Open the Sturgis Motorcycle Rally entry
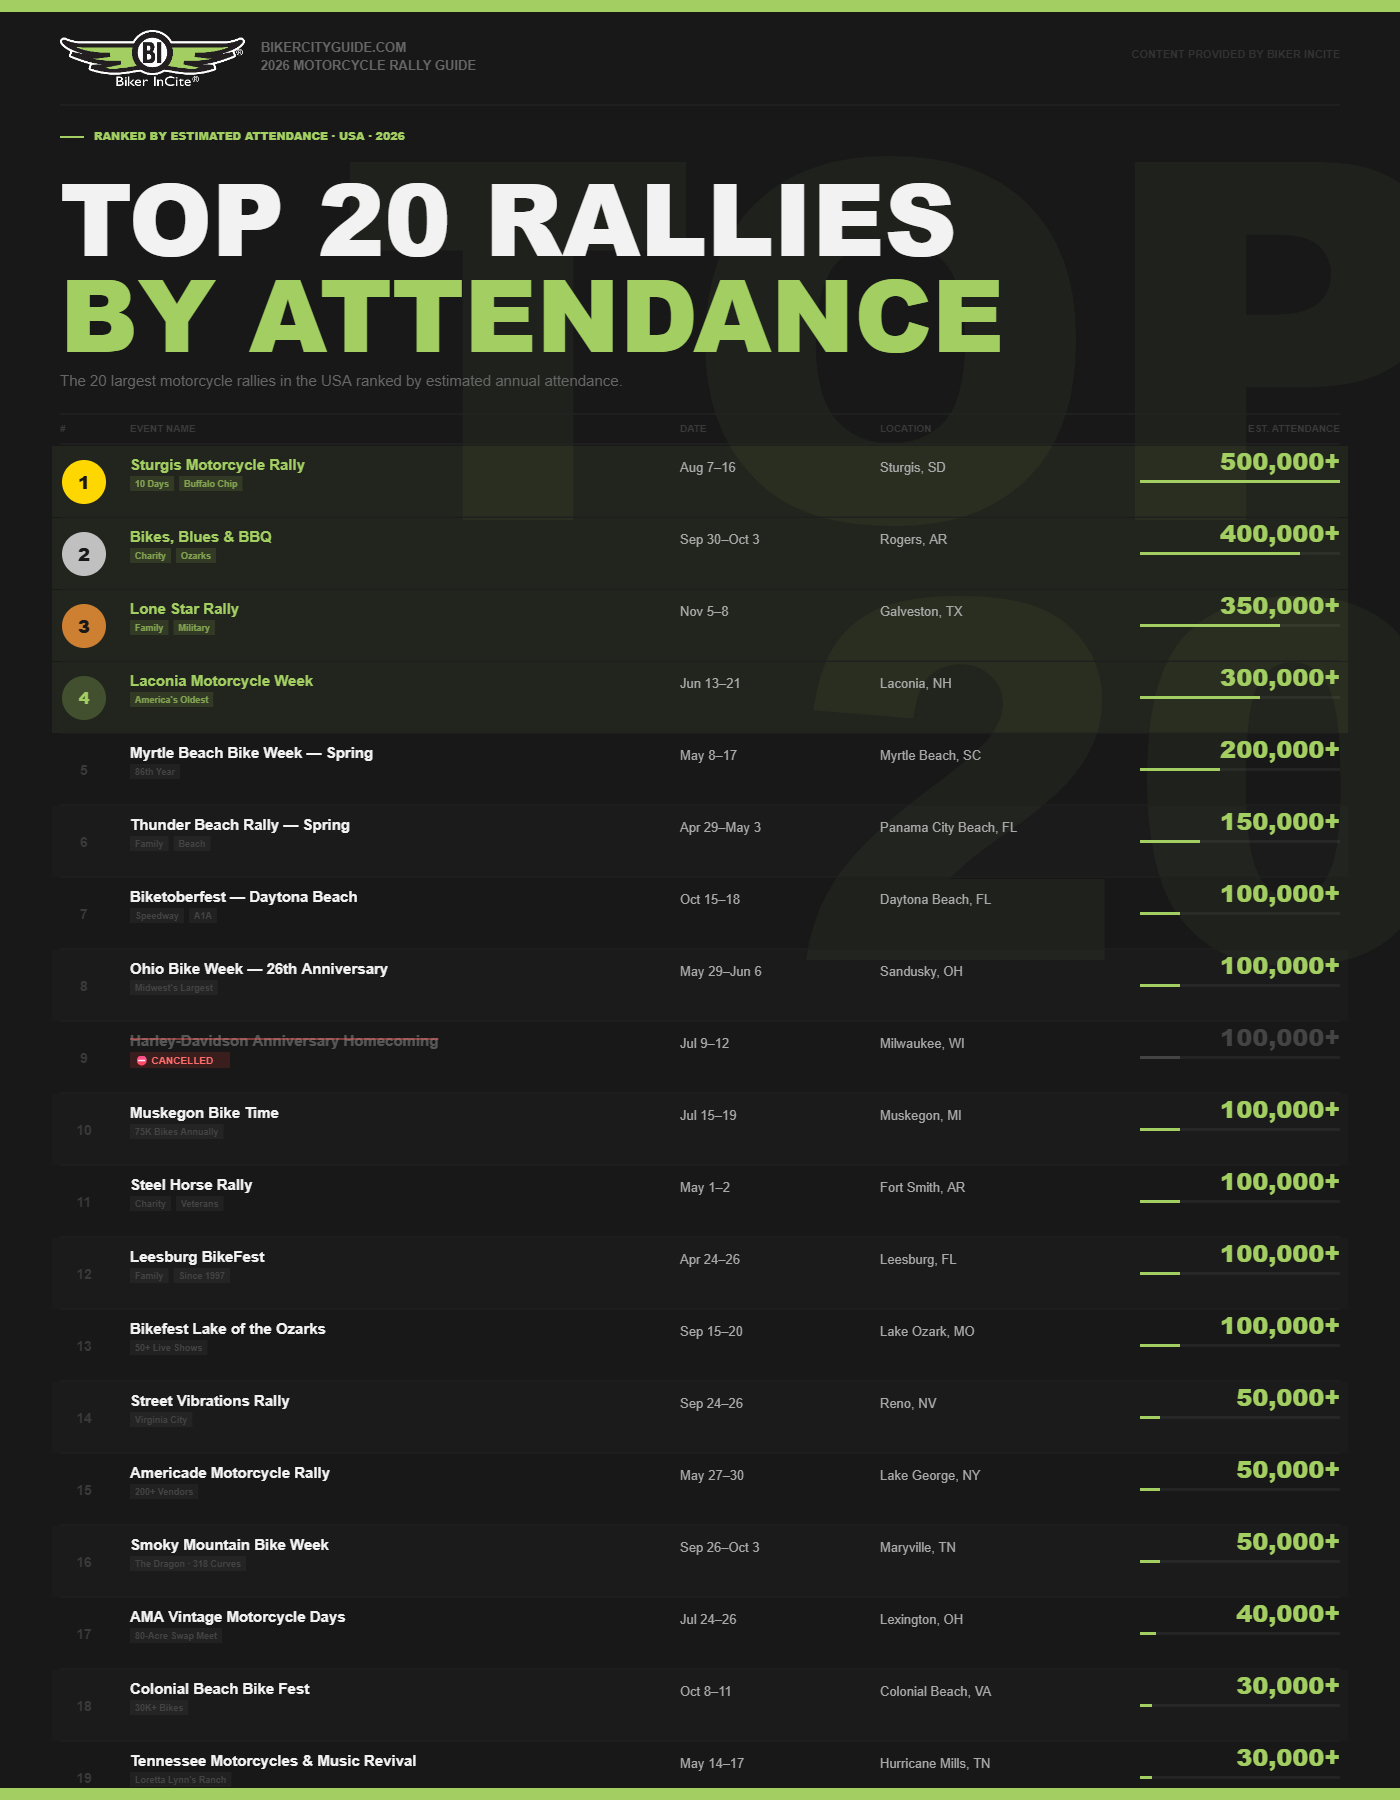1400x1800 pixels. 217,465
